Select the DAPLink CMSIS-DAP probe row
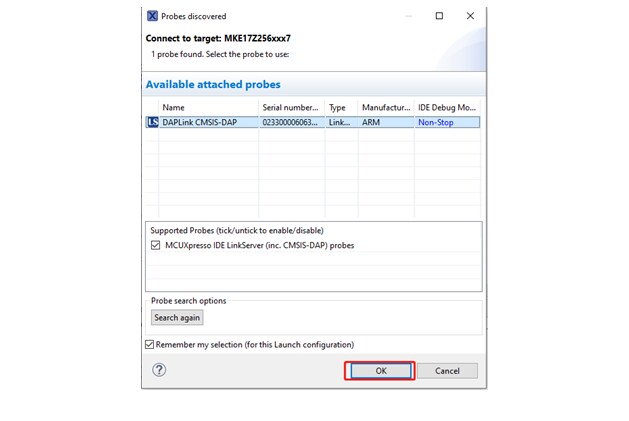 [x=313, y=122]
